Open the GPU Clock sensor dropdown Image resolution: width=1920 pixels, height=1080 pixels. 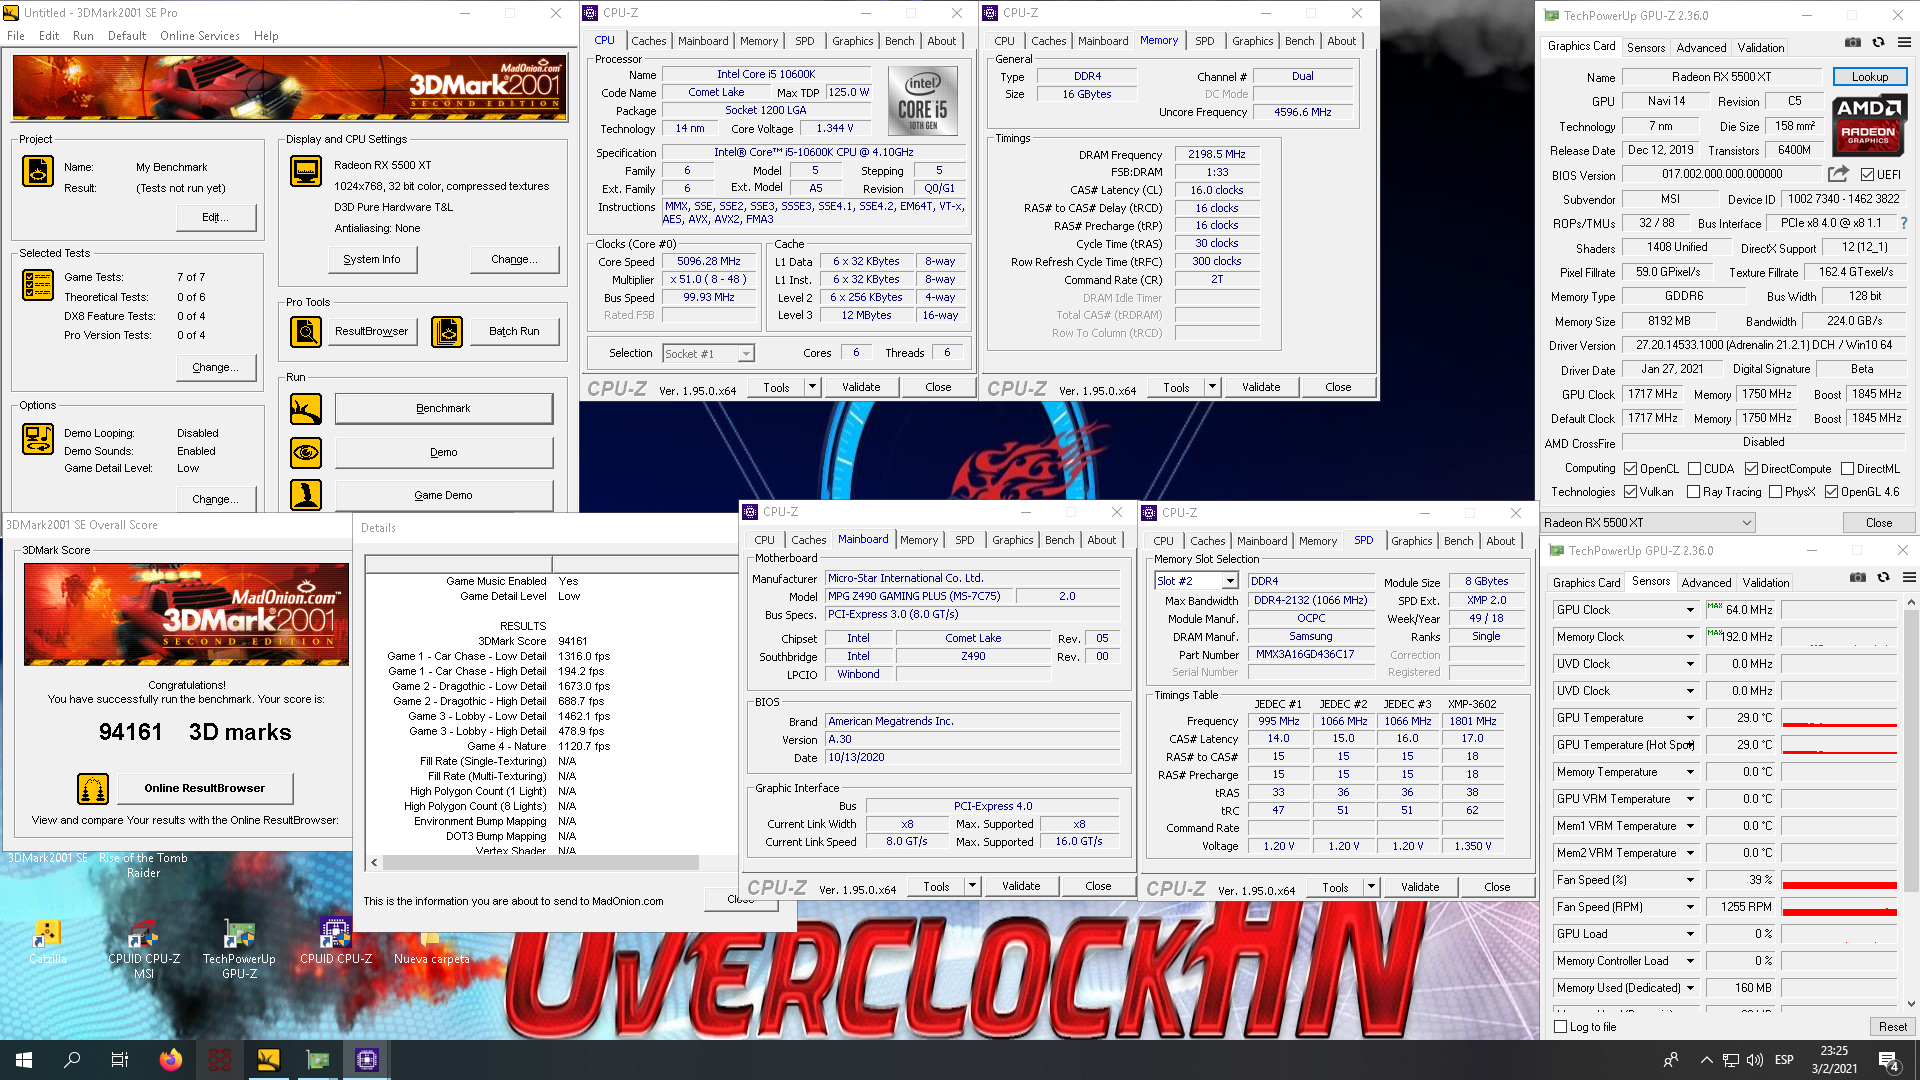(x=1690, y=610)
